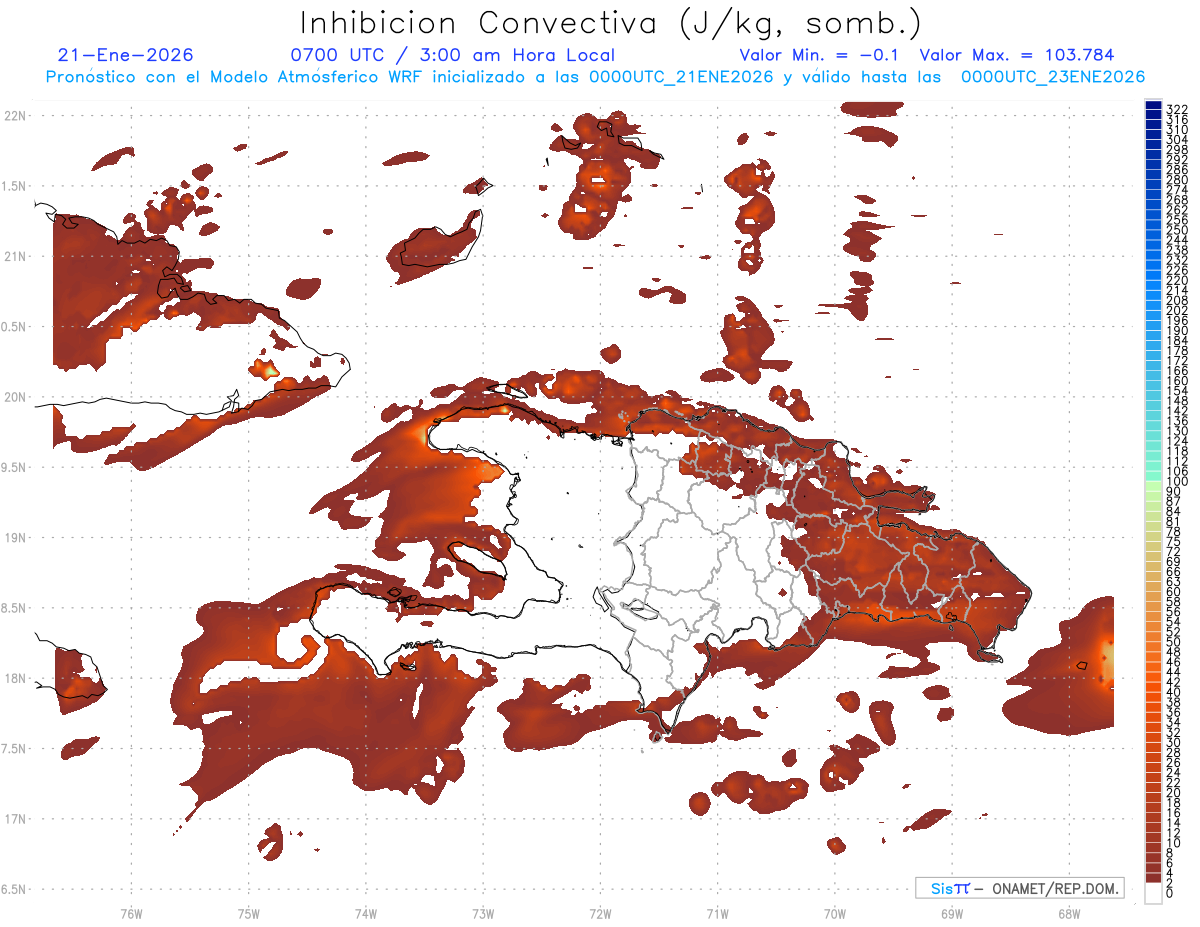Click the 'Pronóstico con el Modelo Atmosférico WRF' line
The image size is (1200, 927).
point(594,77)
